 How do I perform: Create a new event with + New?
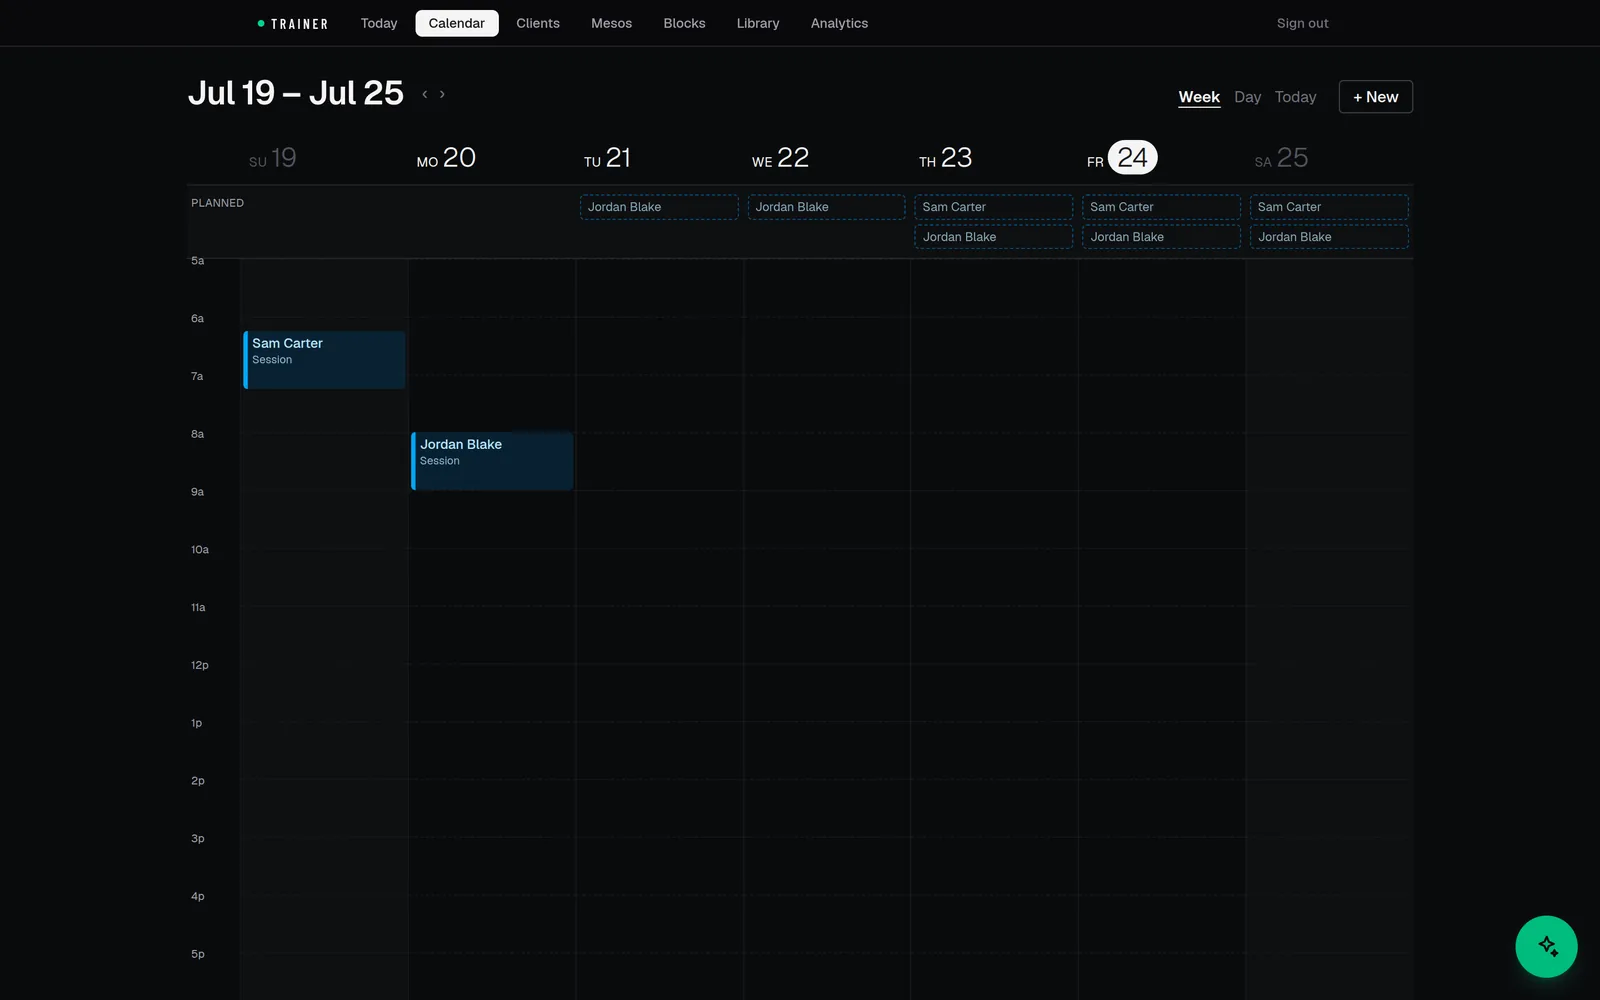coord(1375,97)
